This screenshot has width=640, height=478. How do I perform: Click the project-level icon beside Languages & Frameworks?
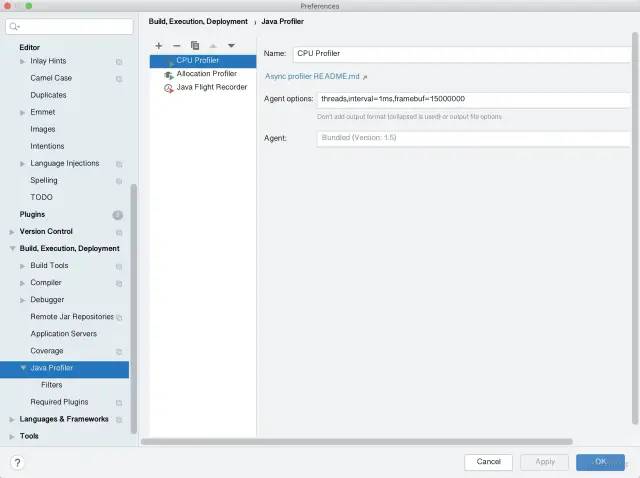click(x=119, y=420)
